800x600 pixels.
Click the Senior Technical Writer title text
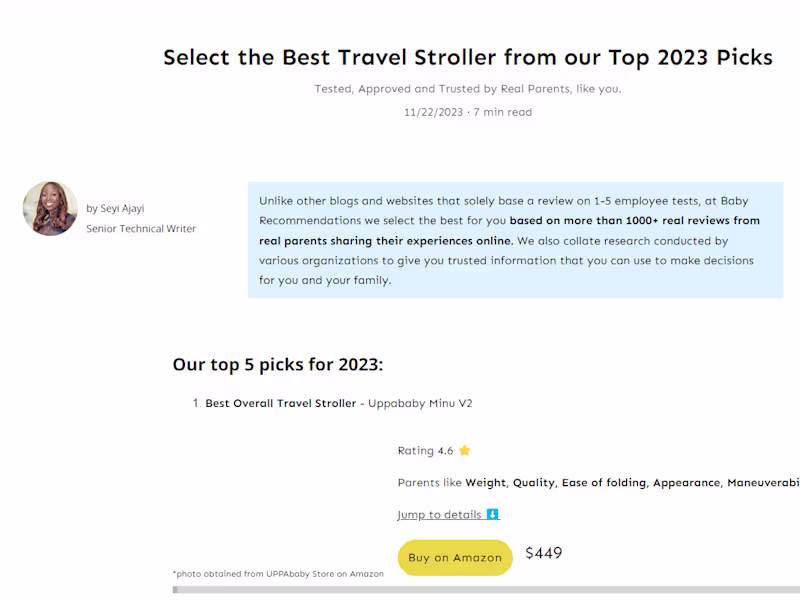click(141, 229)
